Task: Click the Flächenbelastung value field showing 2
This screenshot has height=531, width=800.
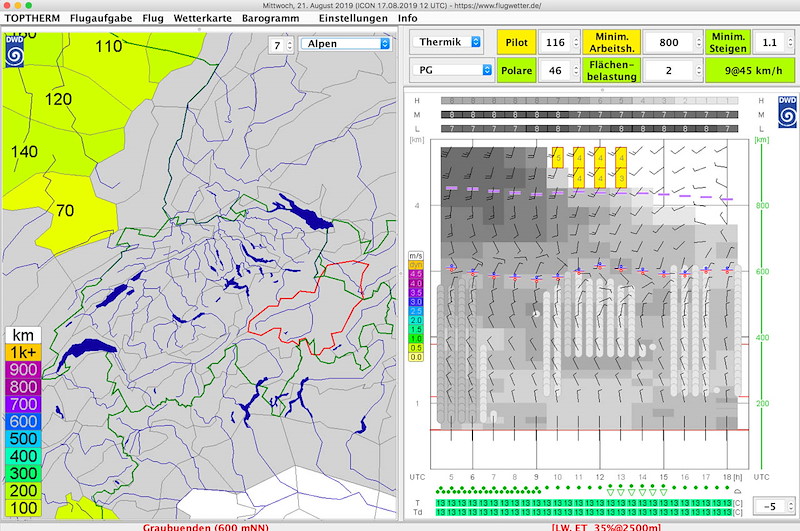Action: (668, 70)
